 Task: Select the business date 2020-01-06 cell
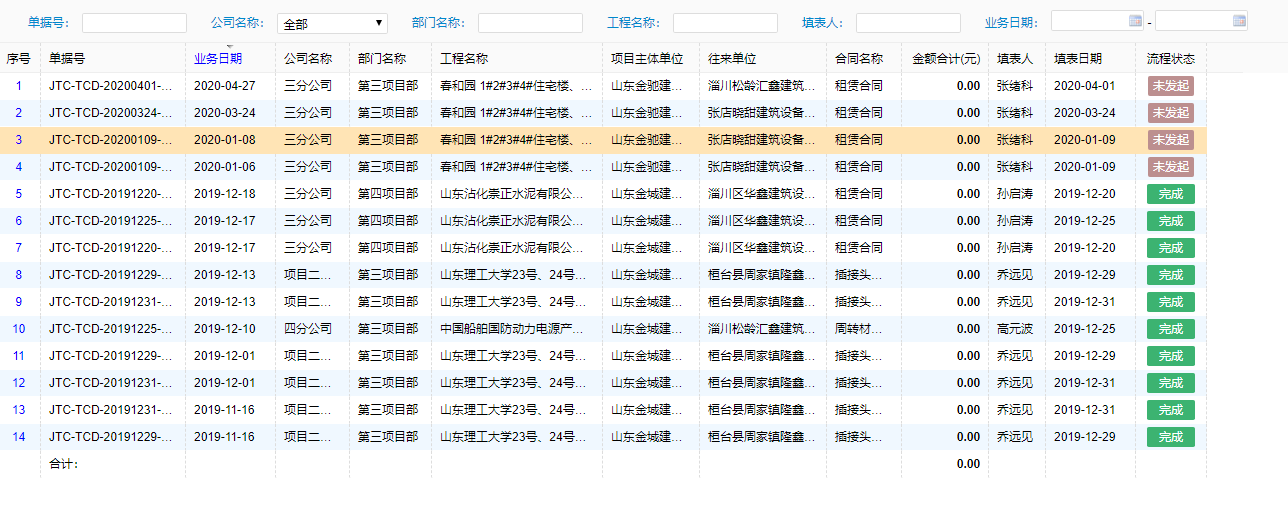click(x=225, y=167)
